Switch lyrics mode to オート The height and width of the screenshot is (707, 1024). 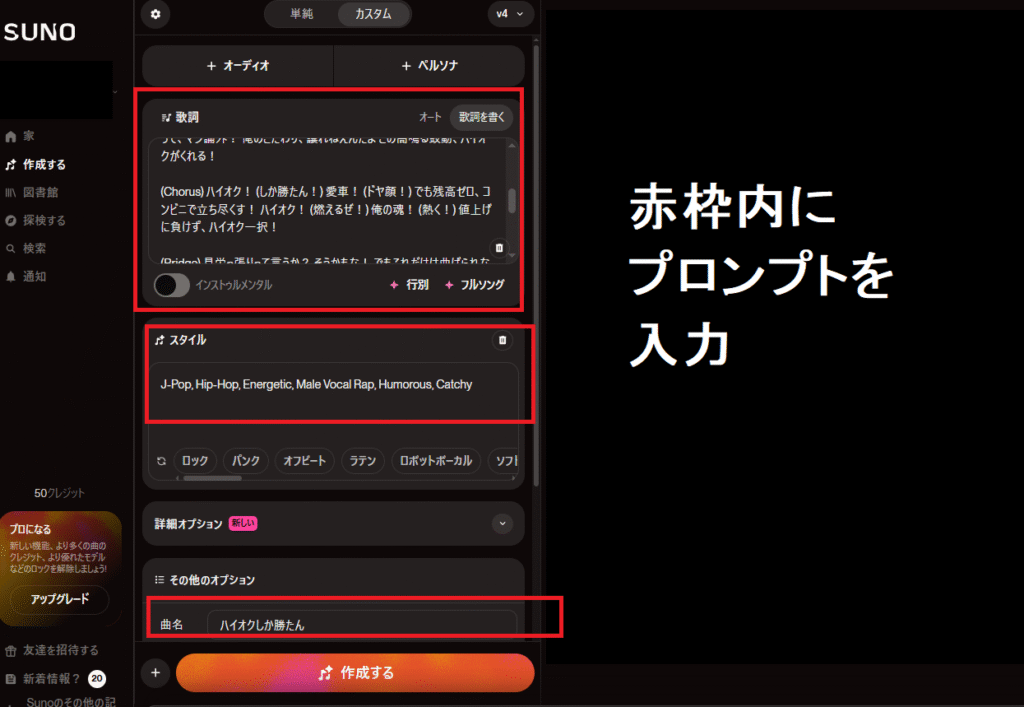coord(430,118)
